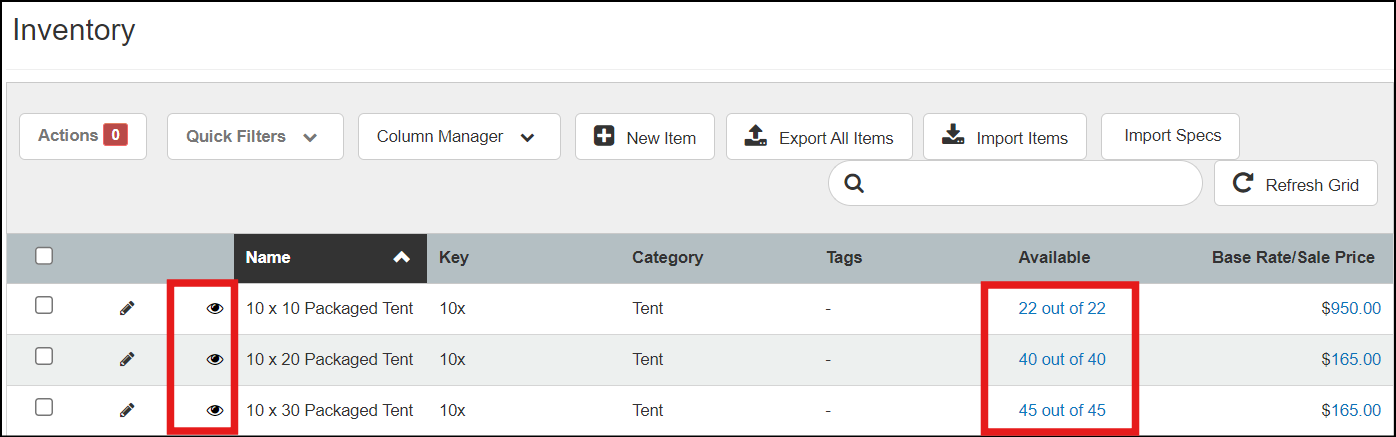Click the magnifying glass search icon
The width and height of the screenshot is (1396, 437).
(x=854, y=184)
